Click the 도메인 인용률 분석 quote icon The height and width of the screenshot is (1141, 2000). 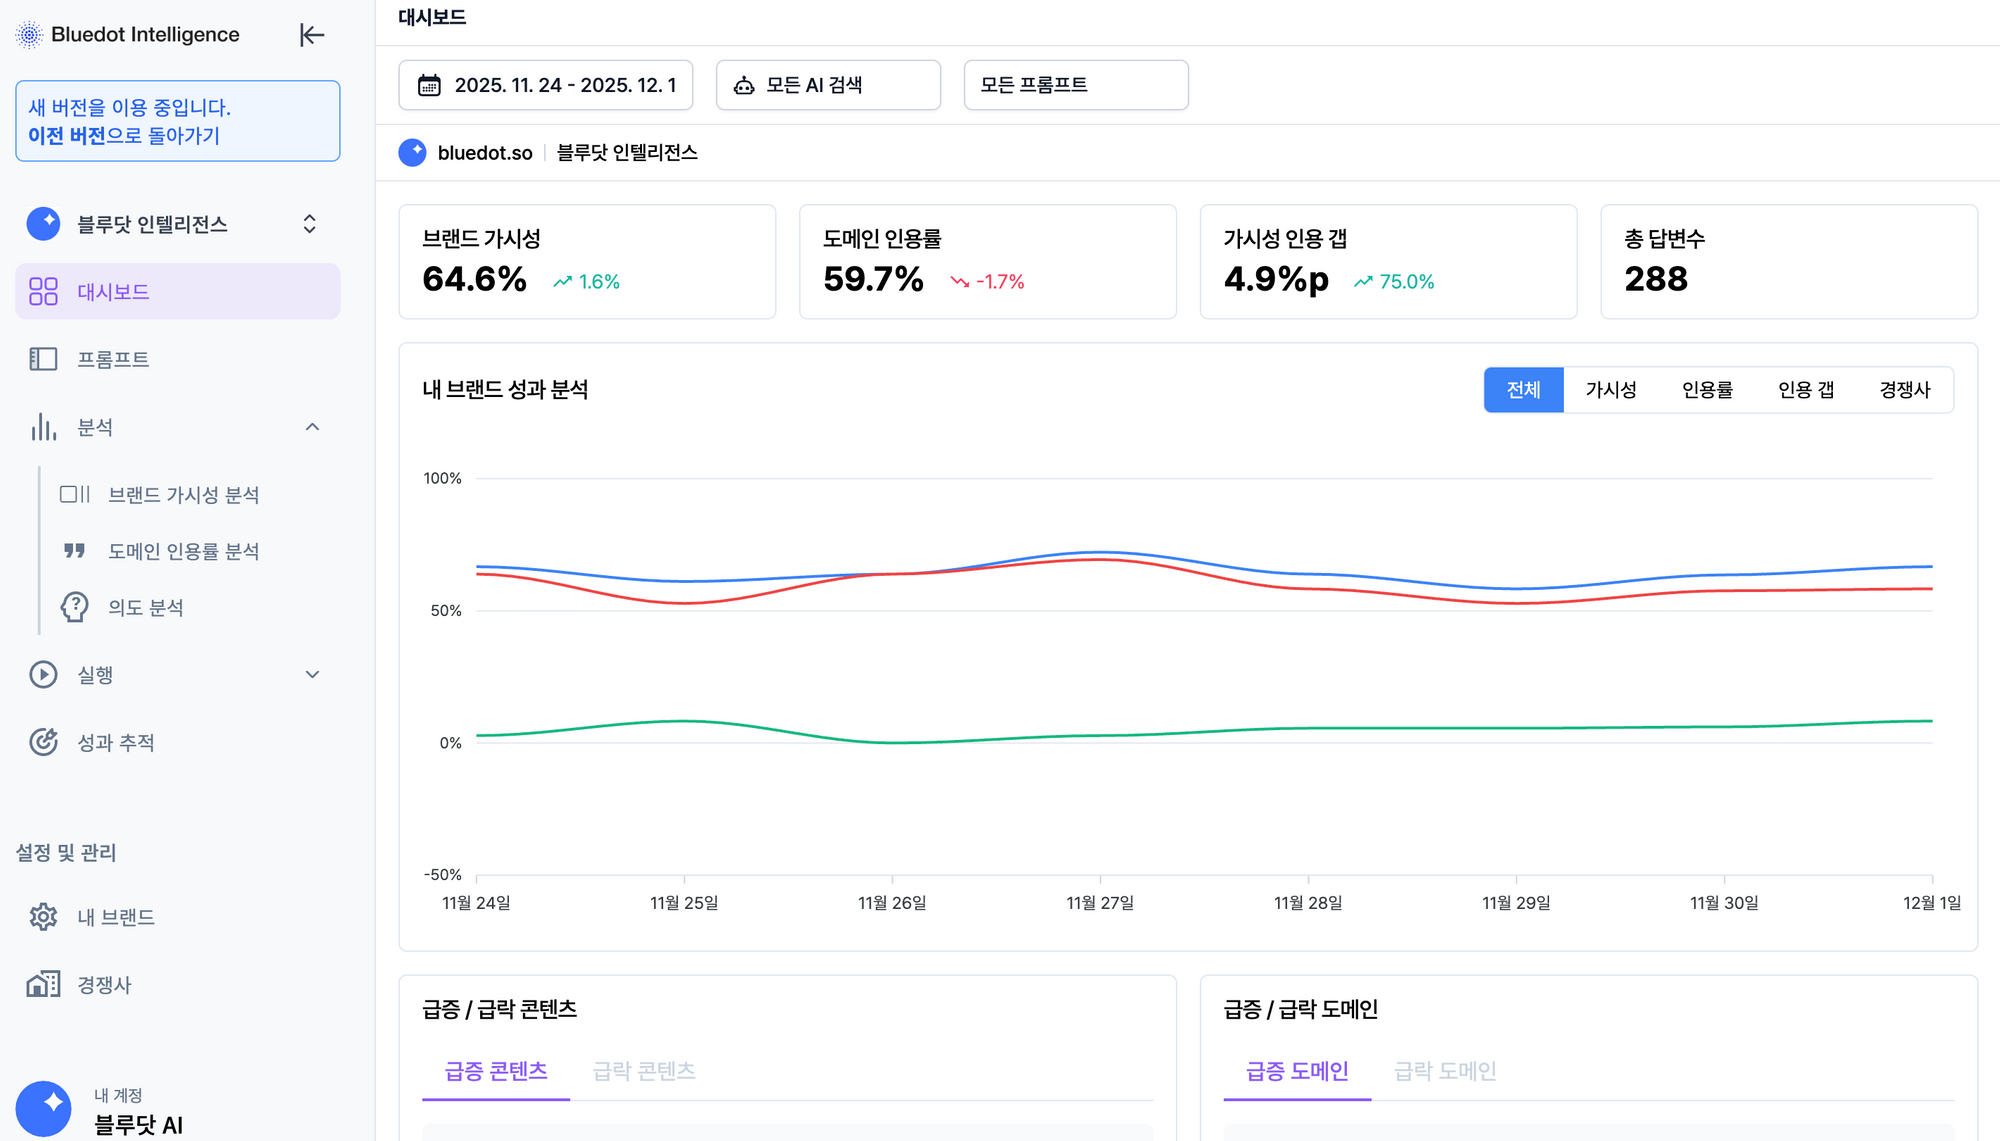(75, 551)
